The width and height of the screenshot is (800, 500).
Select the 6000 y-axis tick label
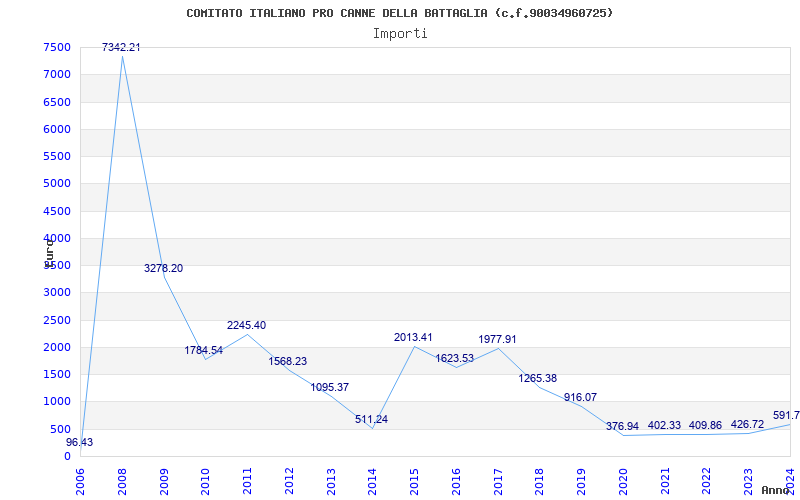[57, 129]
